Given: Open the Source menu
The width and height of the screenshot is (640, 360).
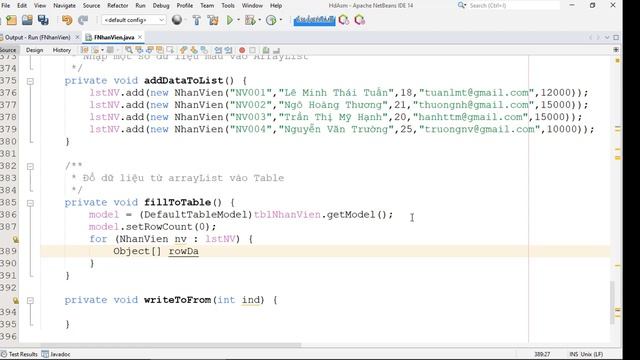Looking at the screenshot, I should click(x=91, y=6).
